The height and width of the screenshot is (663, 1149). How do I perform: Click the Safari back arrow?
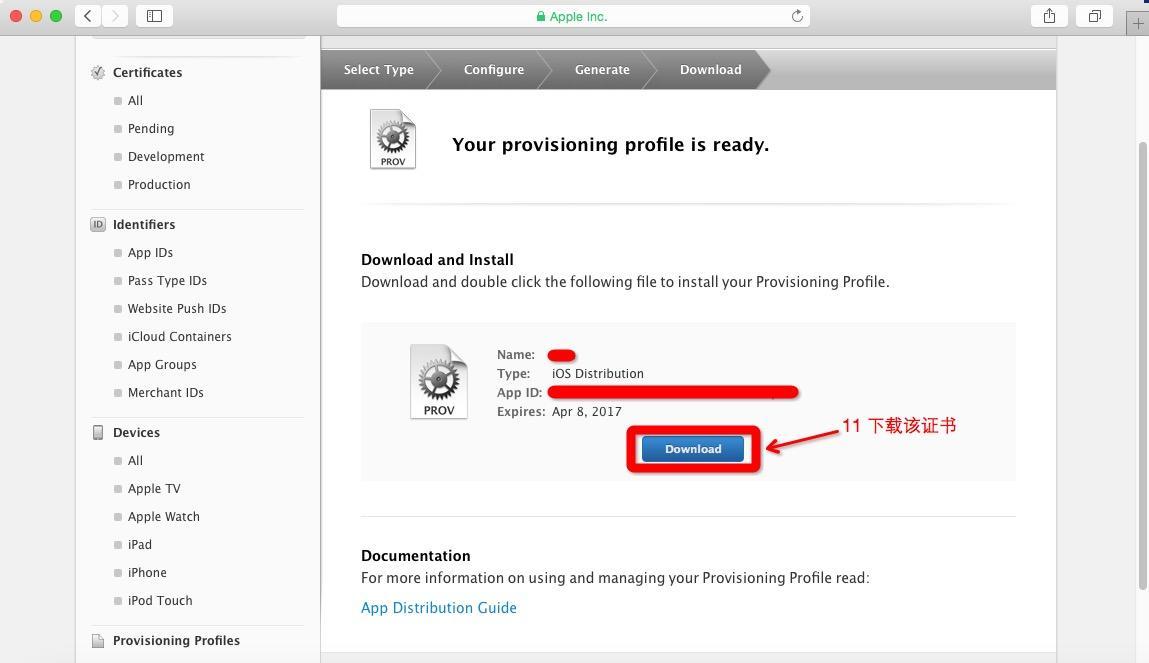coord(88,16)
